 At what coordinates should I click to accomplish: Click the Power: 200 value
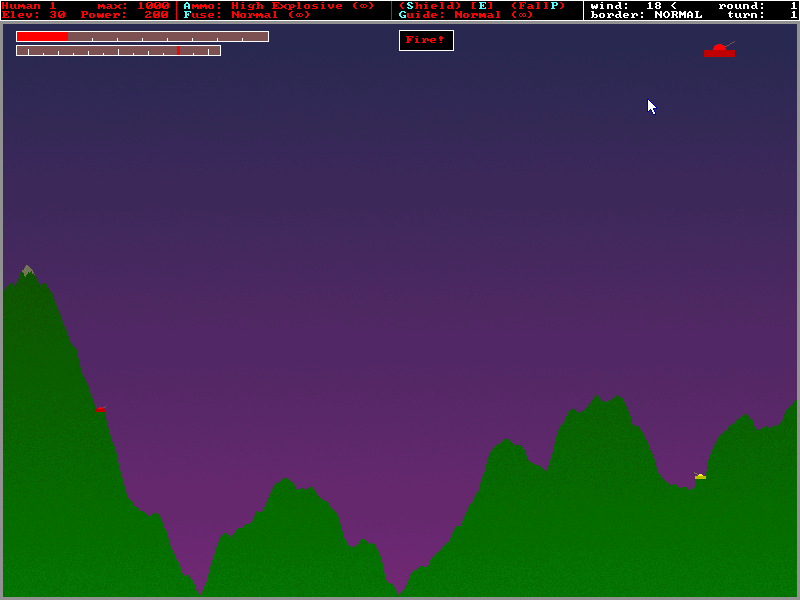click(124, 15)
